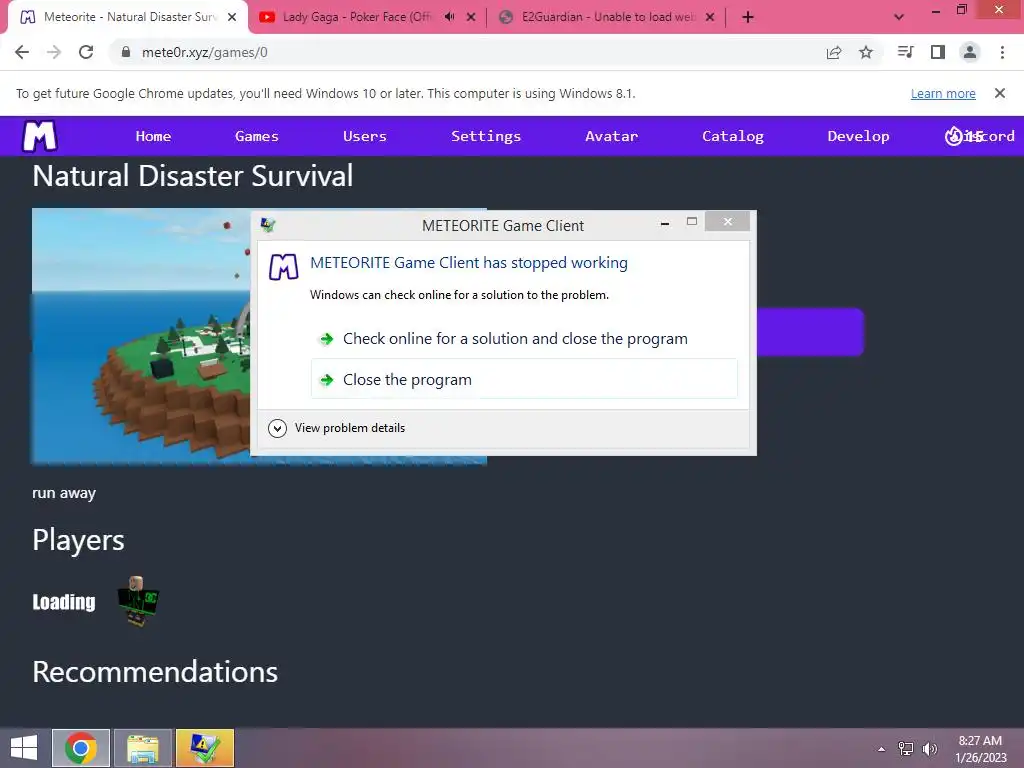
Task: Open the Users nav item
Action: tap(364, 136)
